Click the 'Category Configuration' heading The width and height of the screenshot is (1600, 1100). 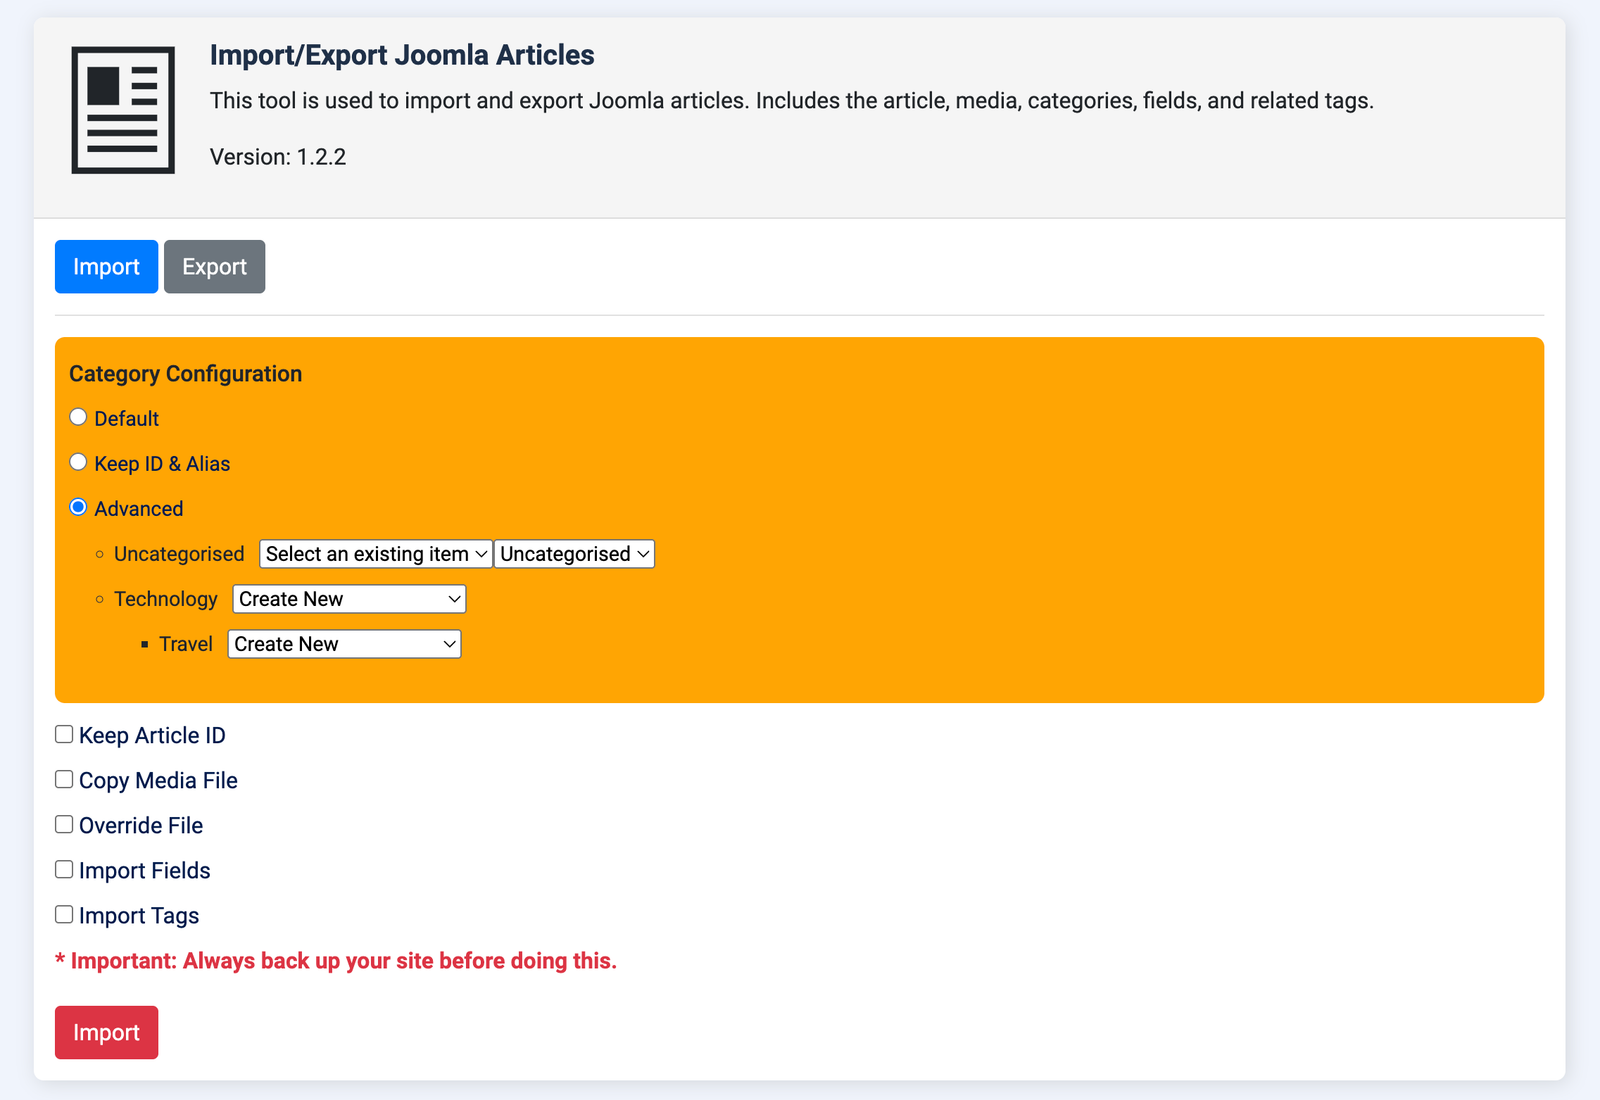pyautogui.click(x=185, y=374)
